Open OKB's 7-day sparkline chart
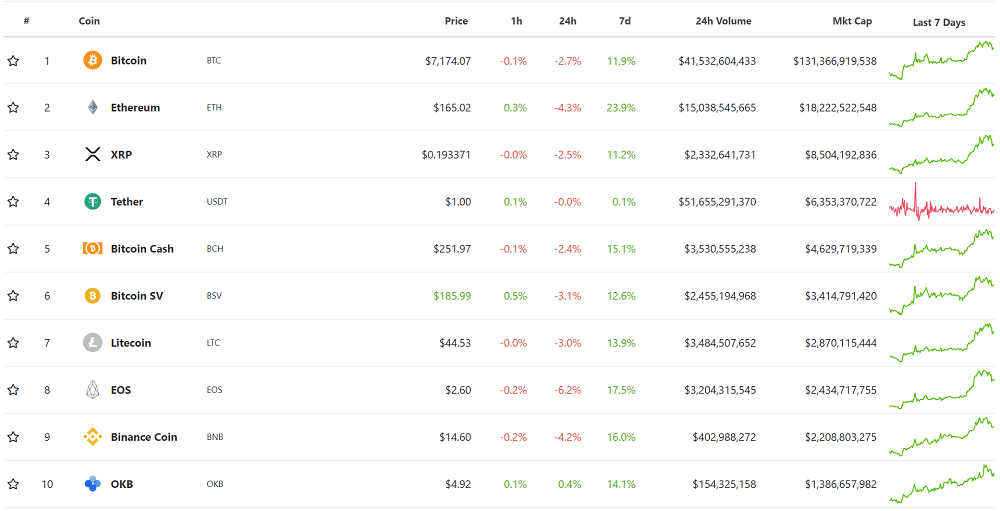This screenshot has width=1000, height=511. click(942, 484)
